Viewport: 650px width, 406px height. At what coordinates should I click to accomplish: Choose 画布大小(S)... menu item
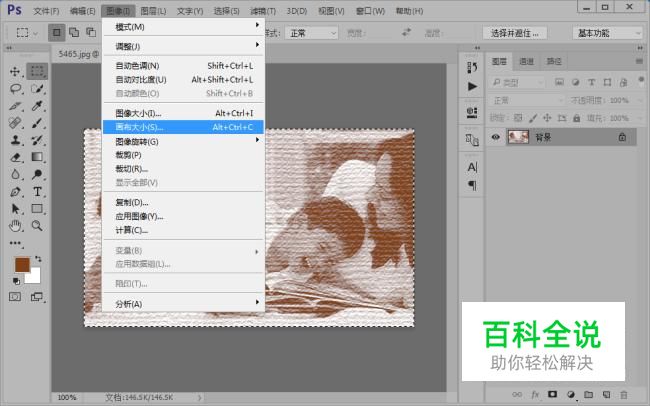pyautogui.click(x=183, y=127)
